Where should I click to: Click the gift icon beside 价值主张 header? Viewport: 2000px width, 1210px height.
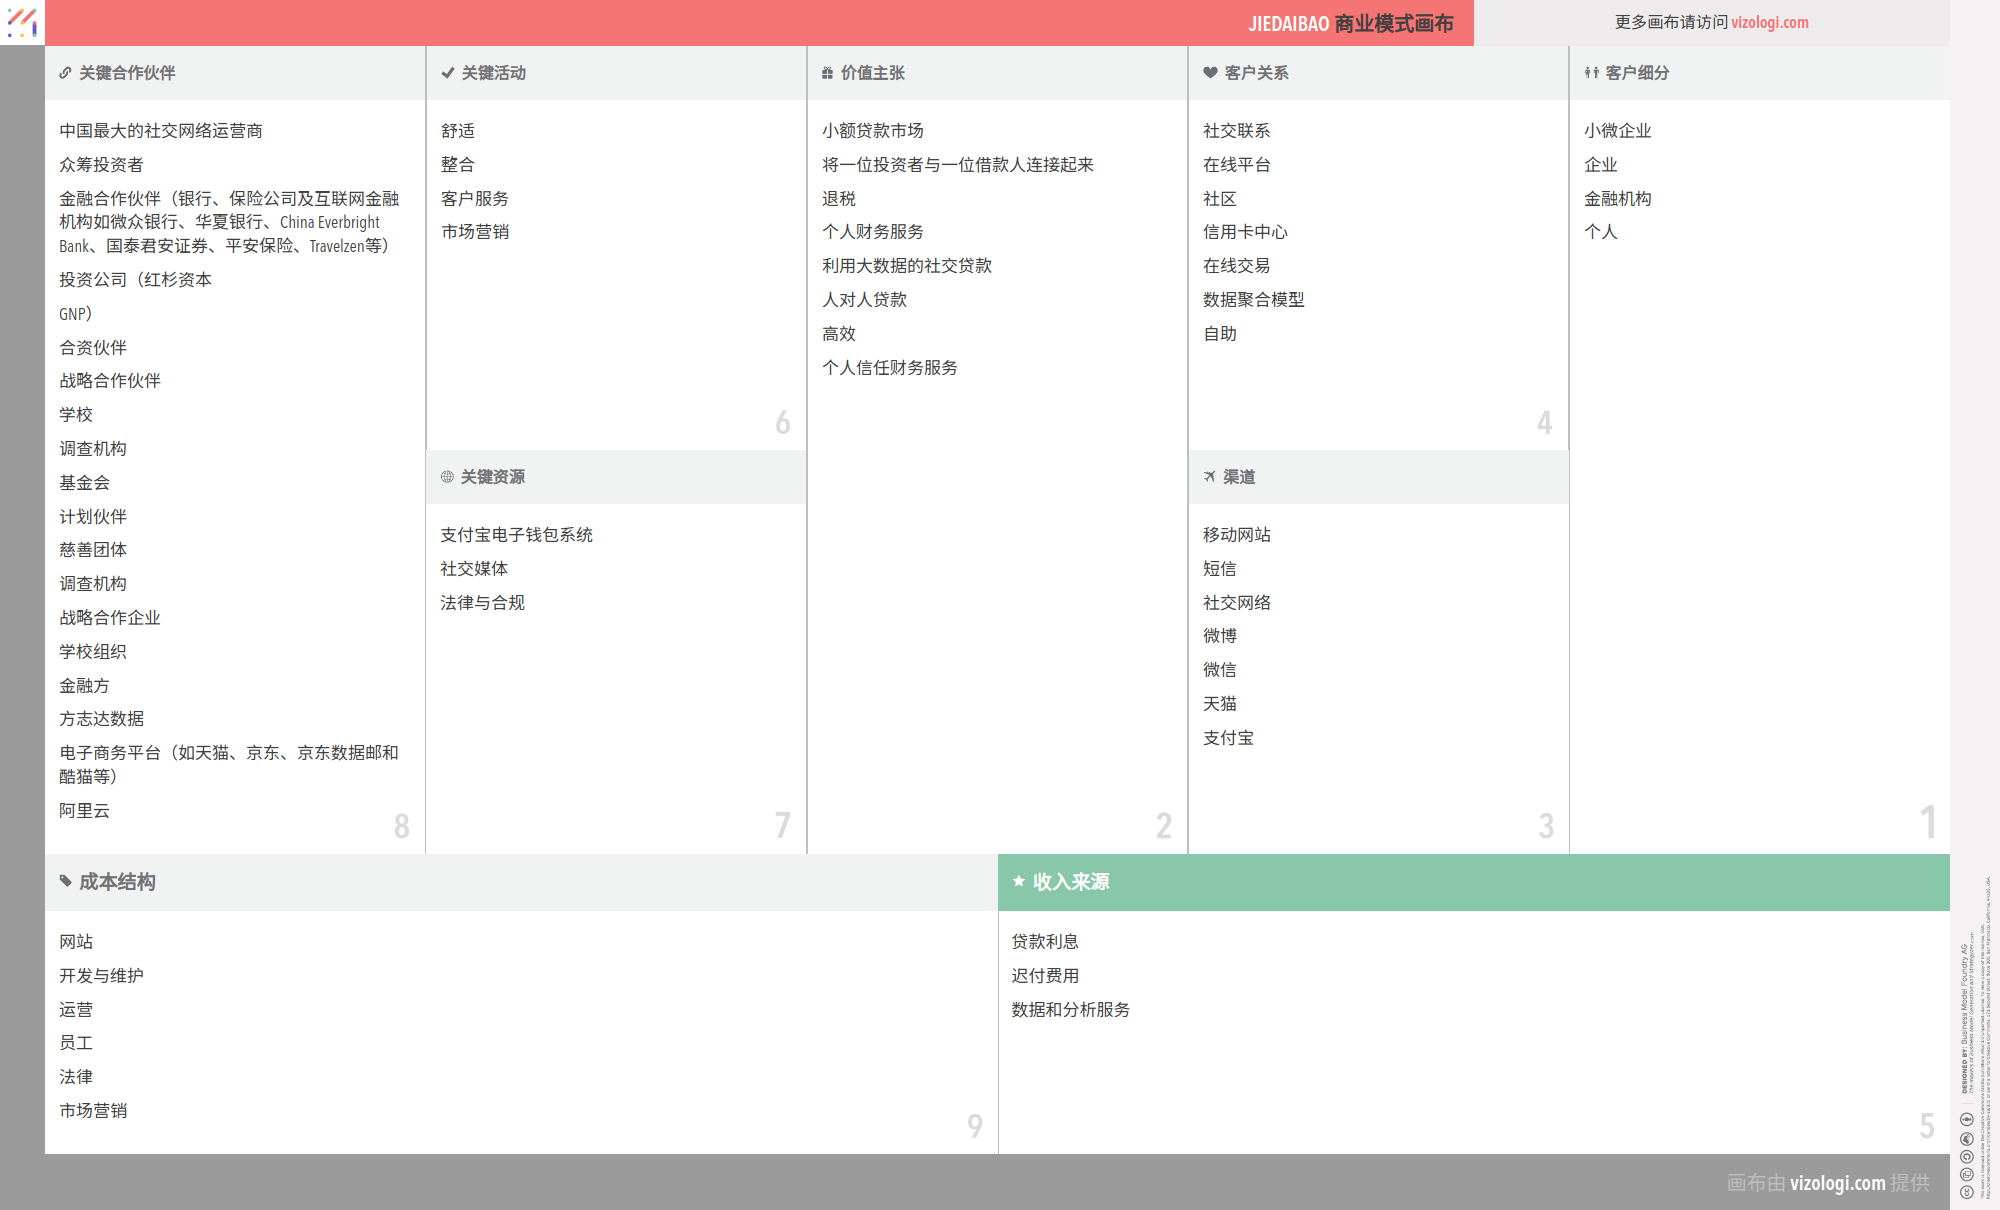[827, 72]
